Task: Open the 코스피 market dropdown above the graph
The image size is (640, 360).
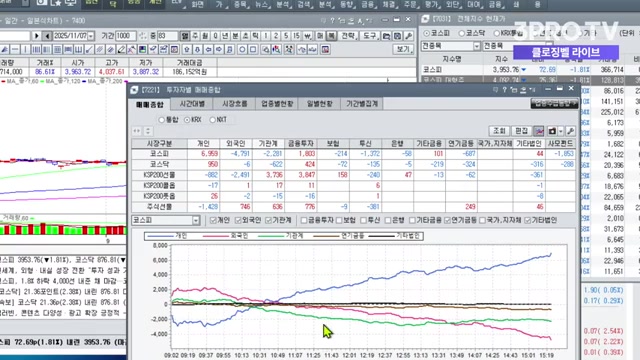Action: point(196,220)
